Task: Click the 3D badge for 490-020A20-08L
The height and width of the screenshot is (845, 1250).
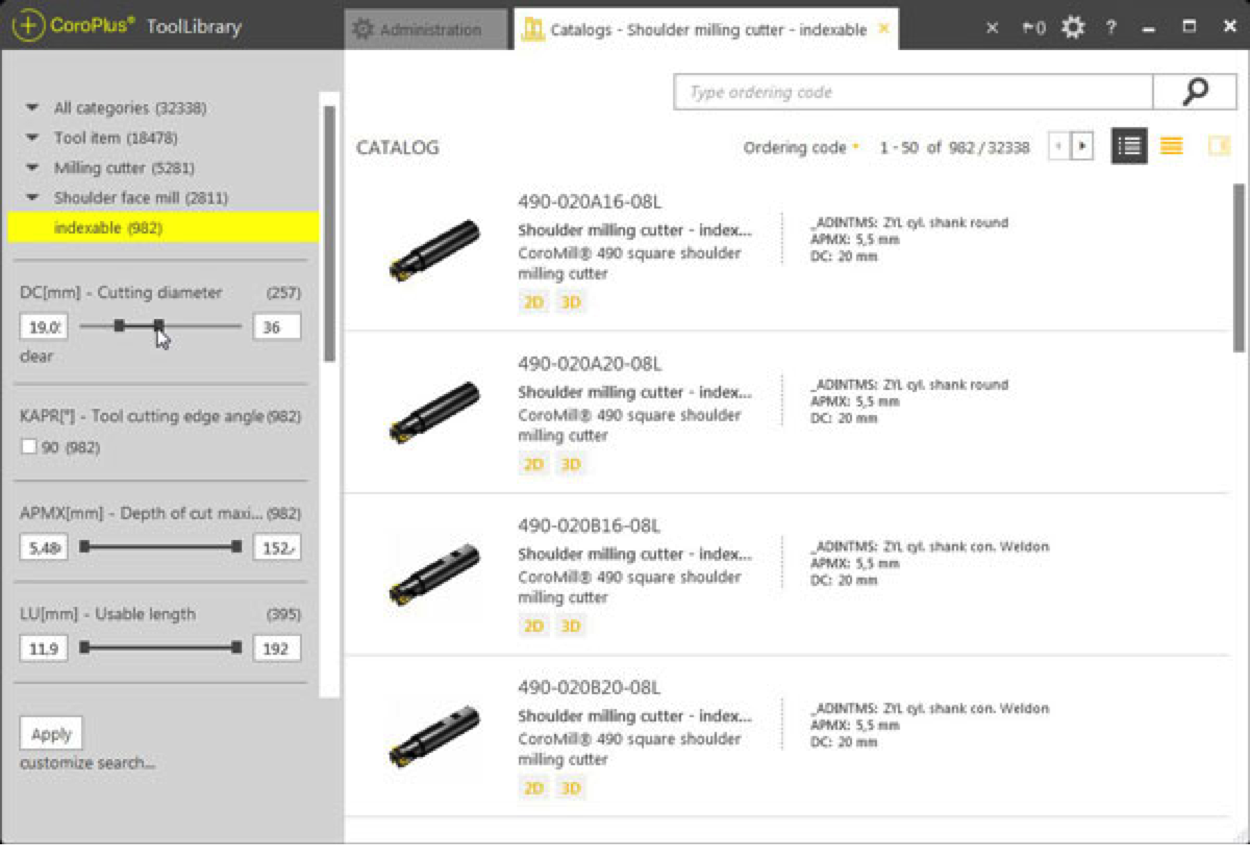Action: point(570,464)
